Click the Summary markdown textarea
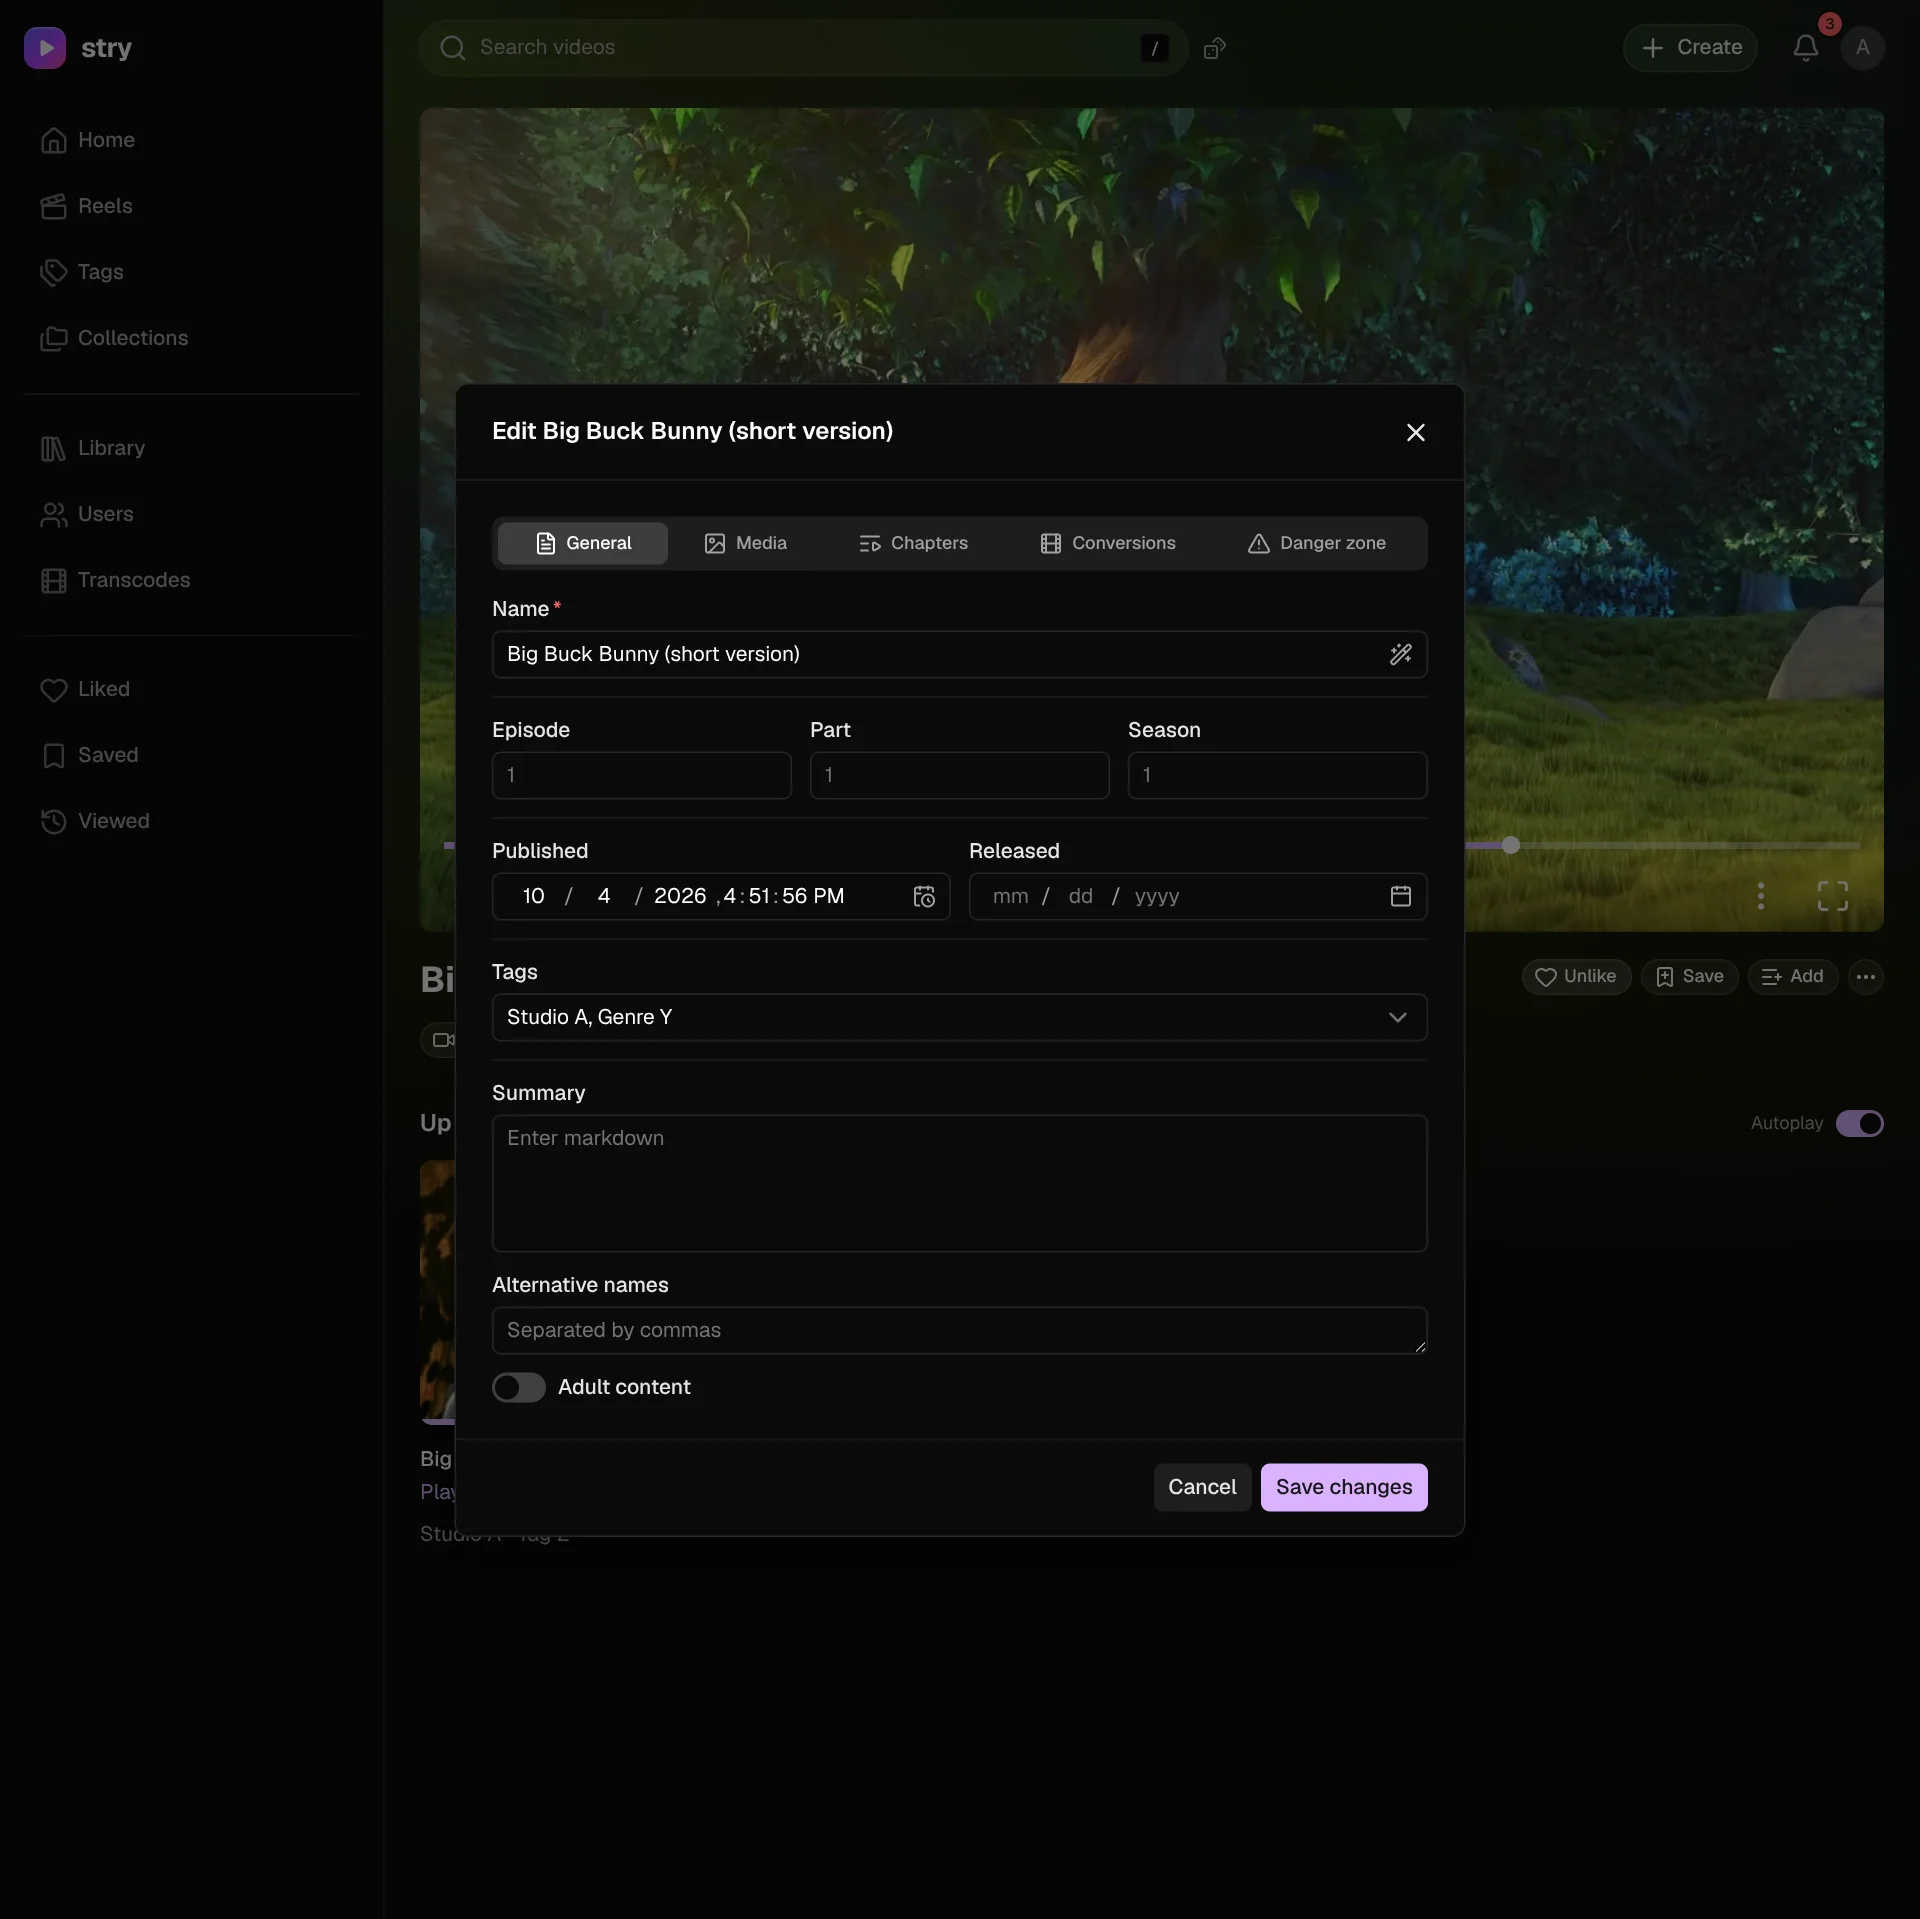The height and width of the screenshot is (1919, 1920). 959,1183
